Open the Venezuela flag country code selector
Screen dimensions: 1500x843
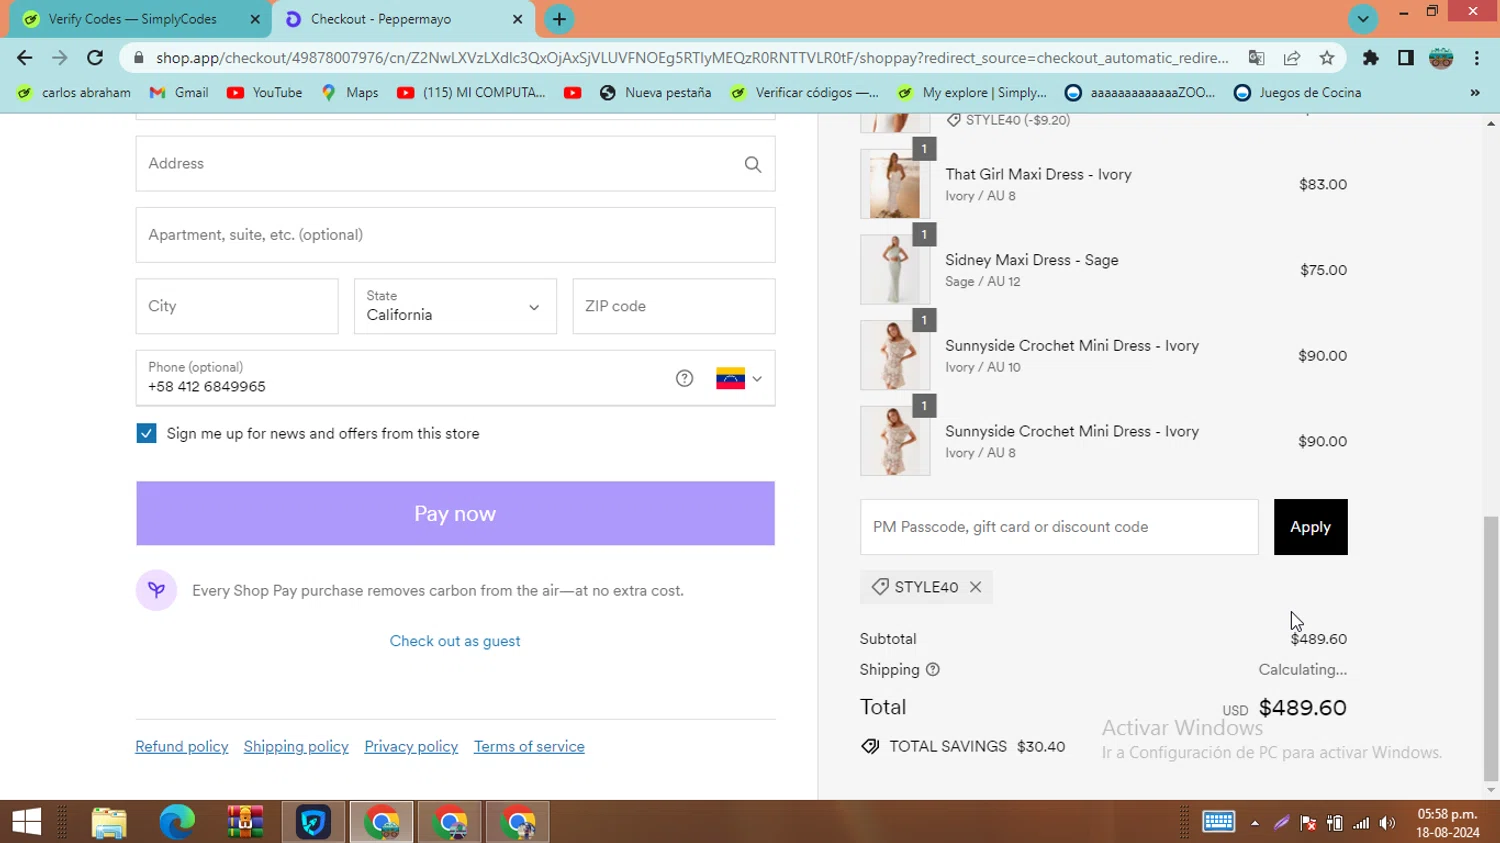tap(739, 379)
